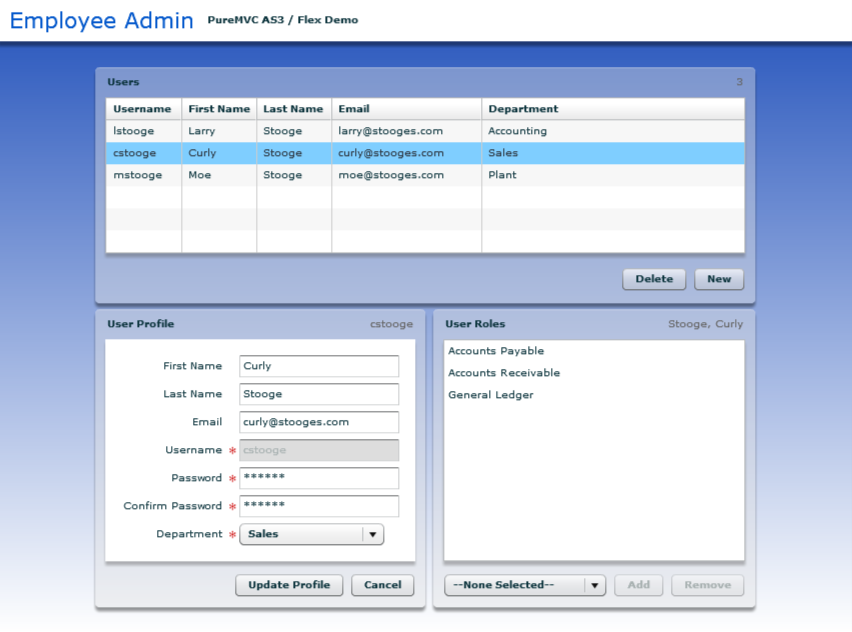Click the Plant department cell
This screenshot has height=632, width=852.
tap(613, 175)
